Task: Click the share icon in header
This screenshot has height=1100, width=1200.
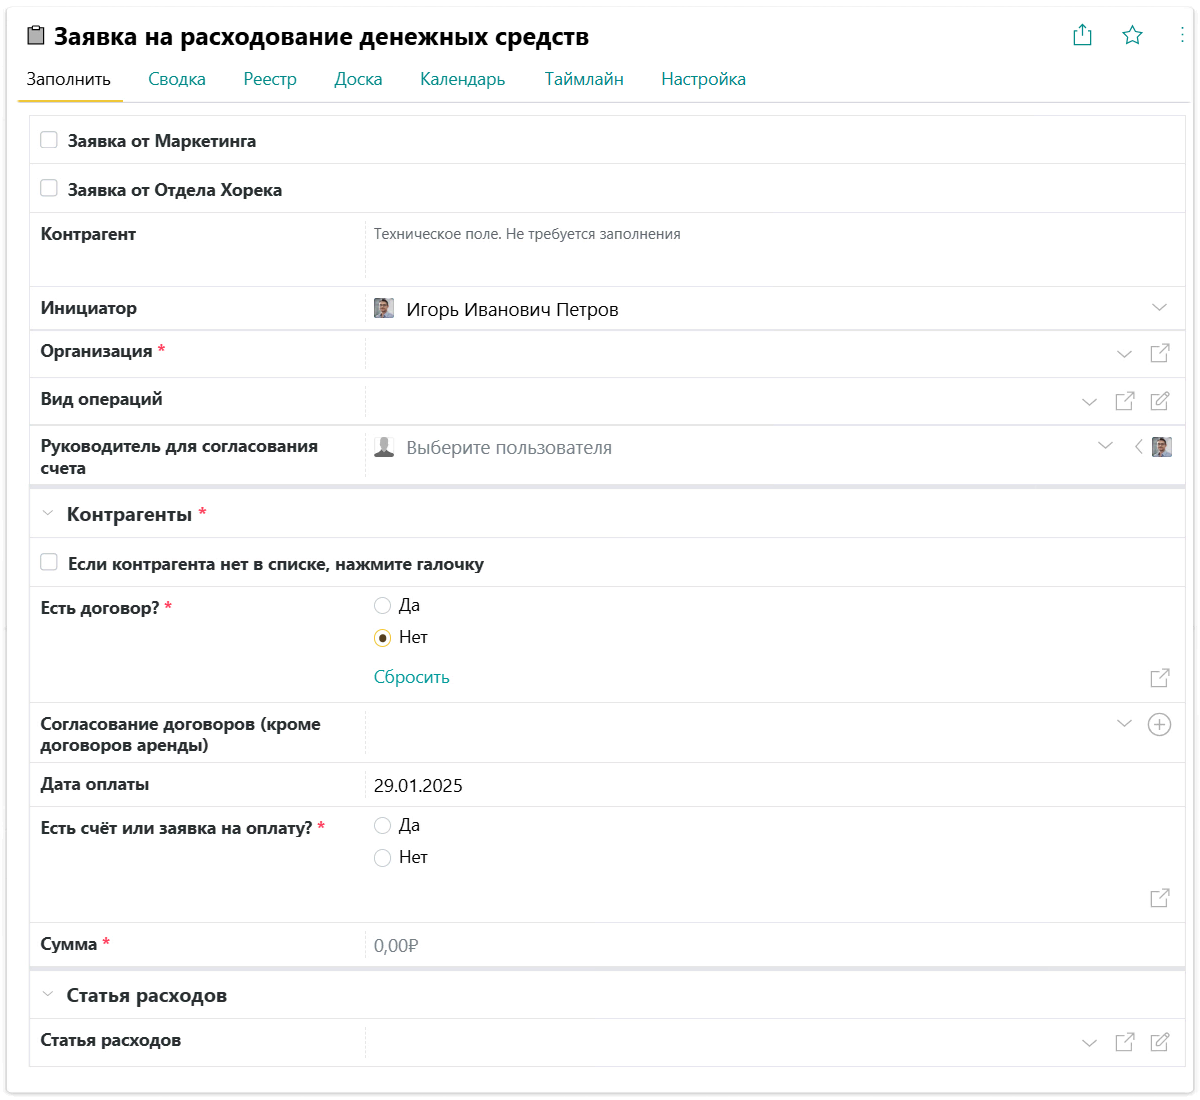Action: point(1082,36)
